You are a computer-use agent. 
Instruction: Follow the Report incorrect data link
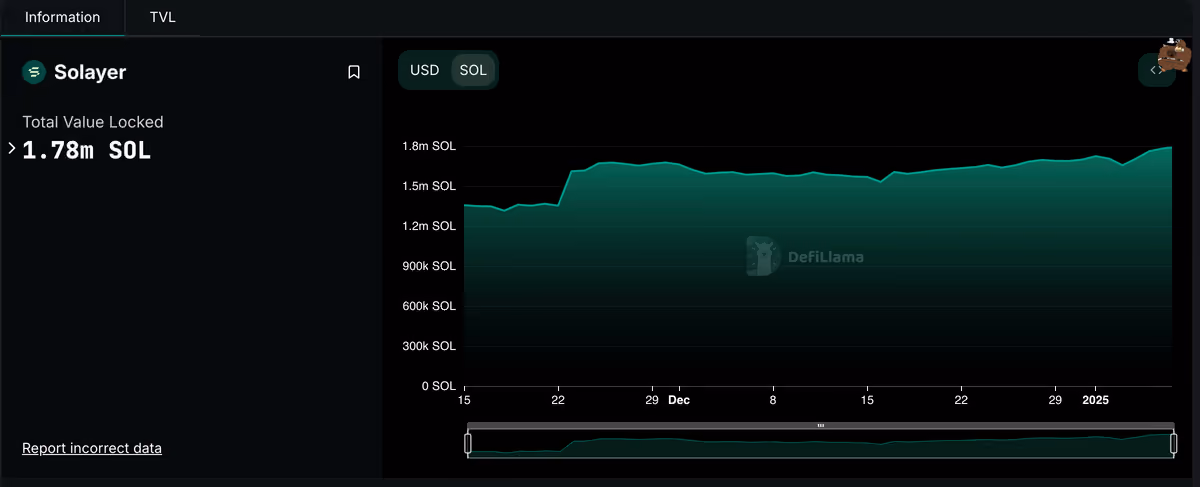point(92,448)
